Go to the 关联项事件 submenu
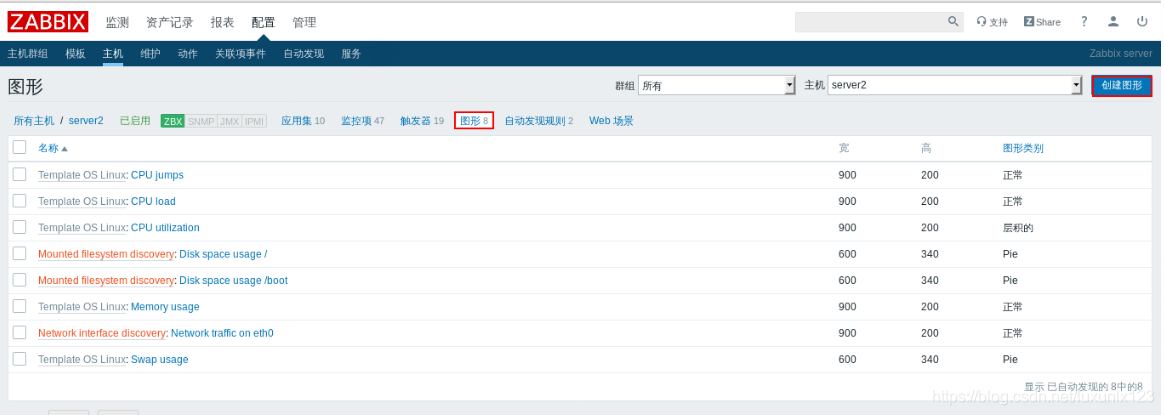The height and width of the screenshot is (415, 1164). (x=241, y=53)
